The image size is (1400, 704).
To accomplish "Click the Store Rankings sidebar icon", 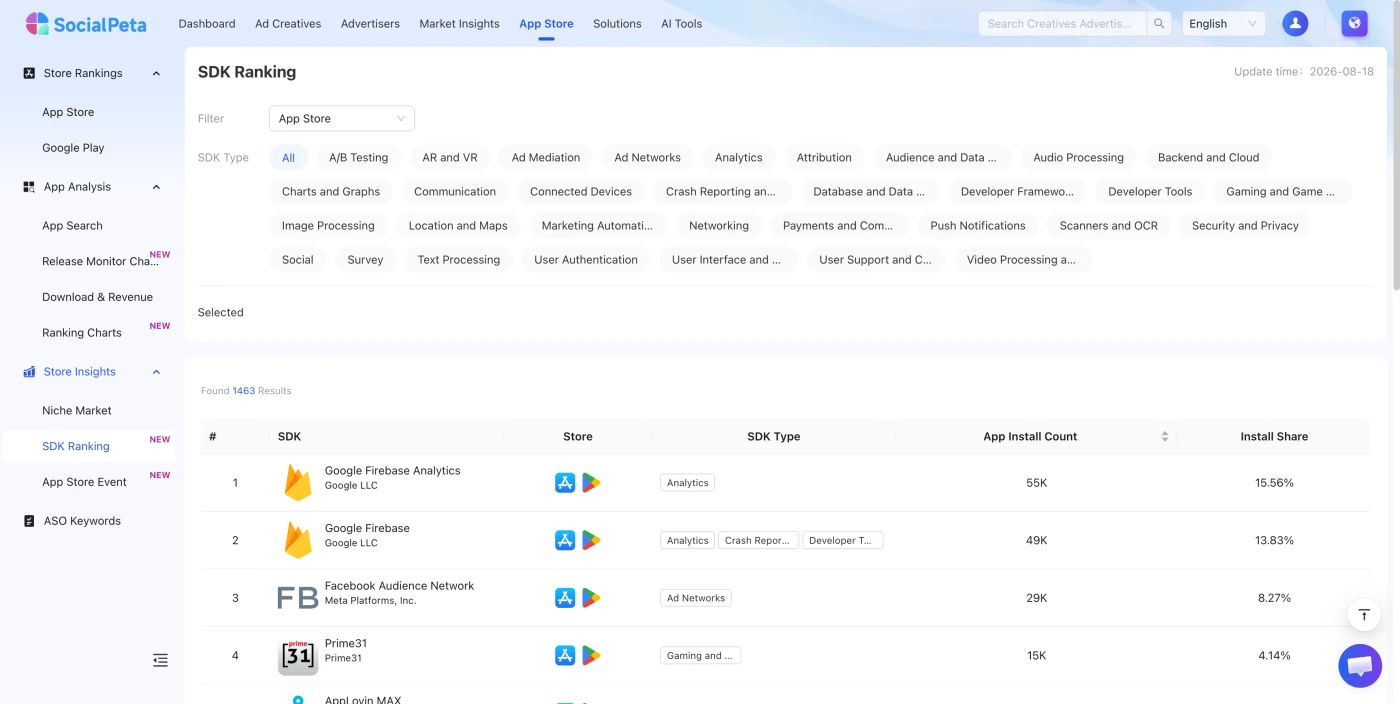I will click(29, 73).
